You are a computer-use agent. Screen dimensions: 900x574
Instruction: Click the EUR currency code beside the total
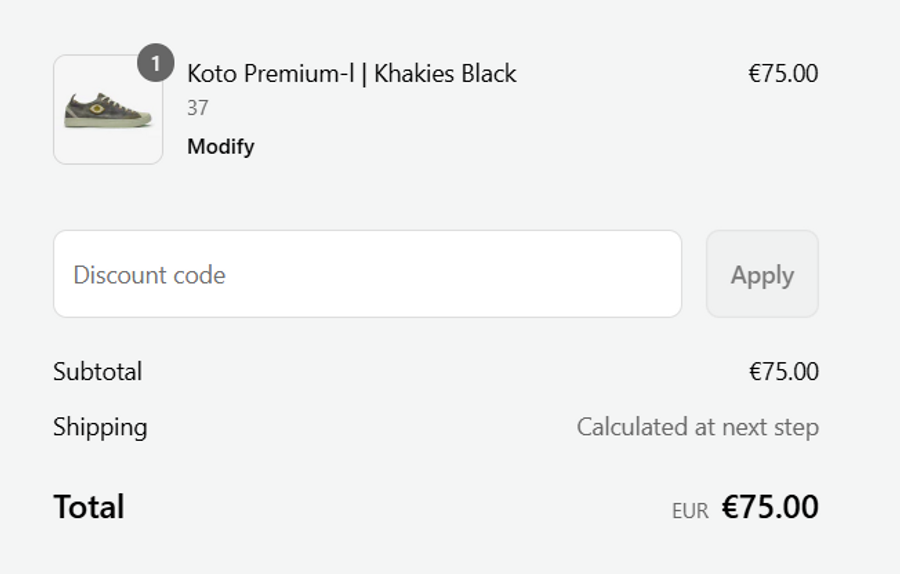pyautogui.click(x=690, y=511)
